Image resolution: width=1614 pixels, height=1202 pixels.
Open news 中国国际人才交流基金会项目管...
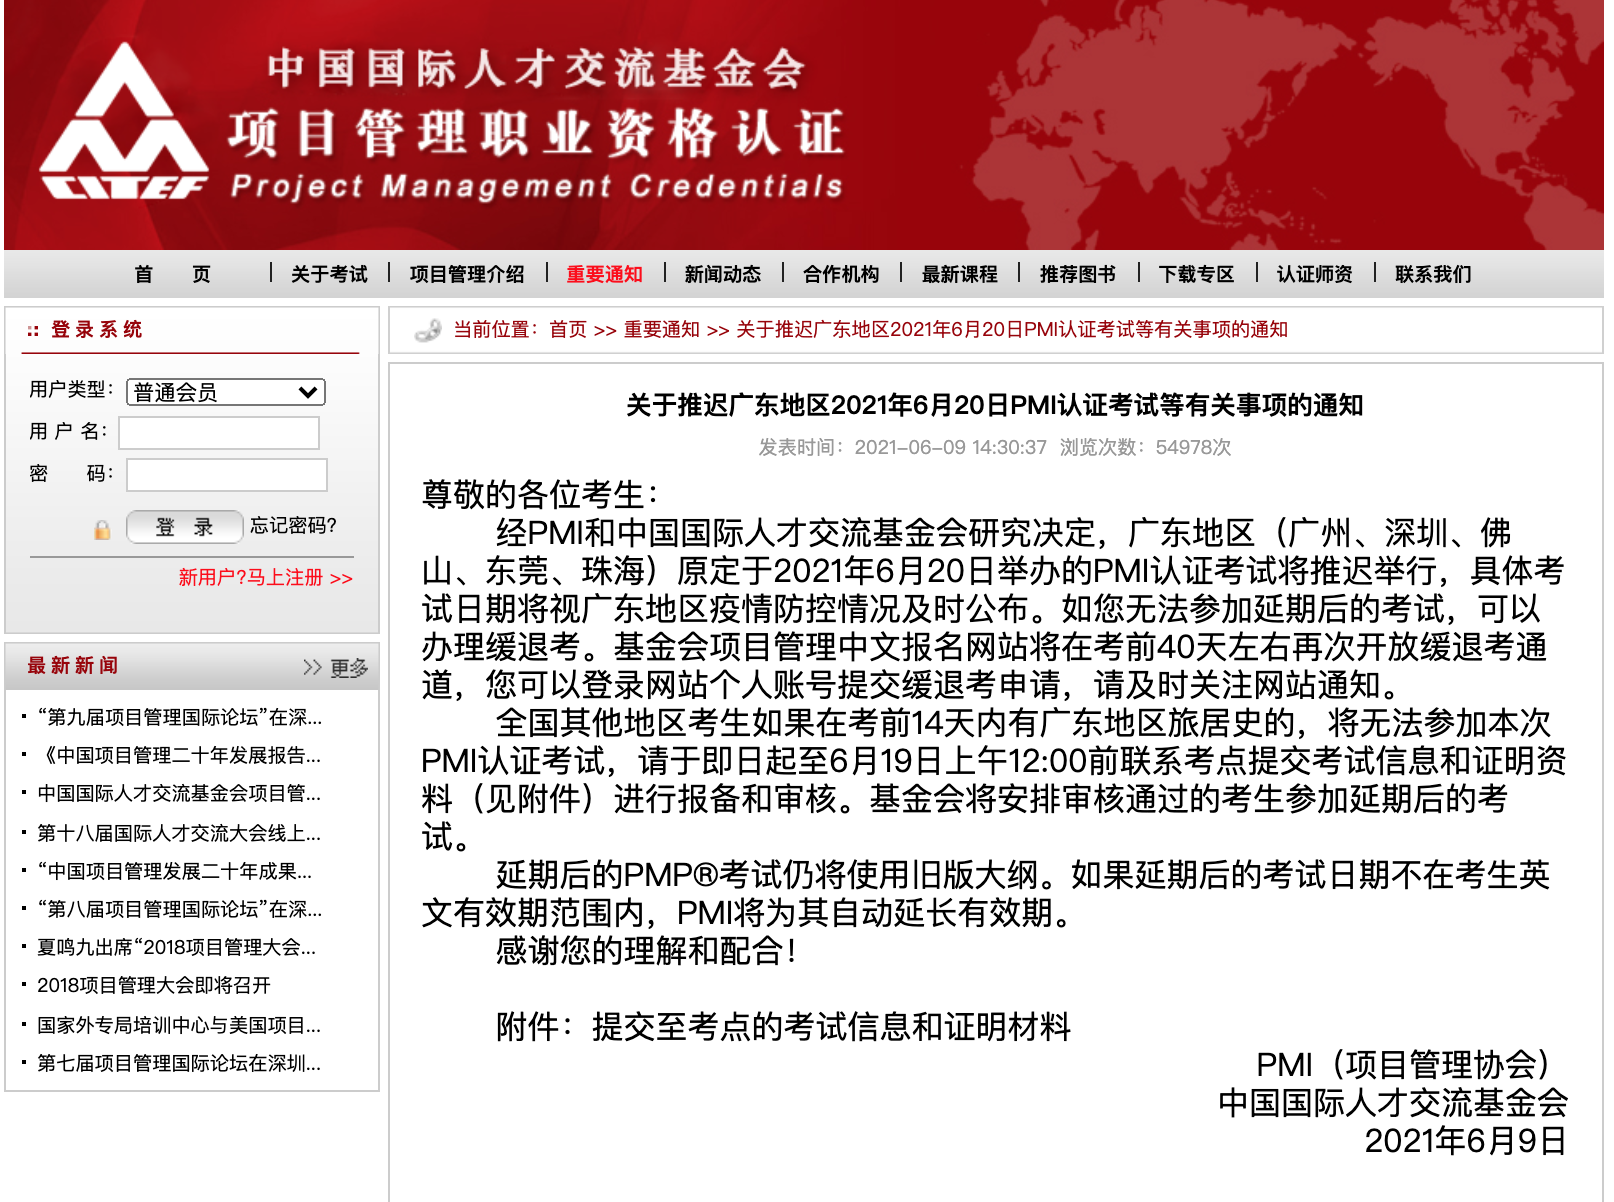(180, 793)
